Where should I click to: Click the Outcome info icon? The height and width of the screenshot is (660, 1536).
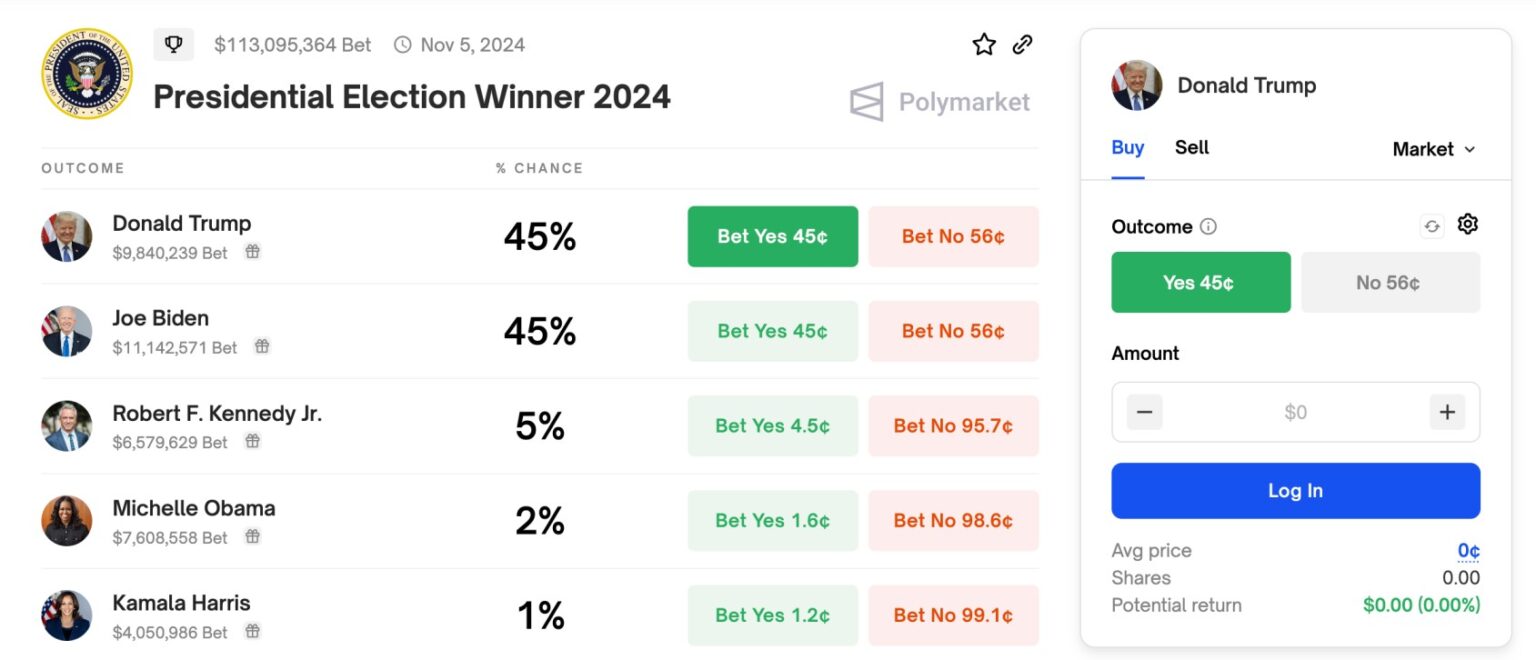(x=1208, y=226)
